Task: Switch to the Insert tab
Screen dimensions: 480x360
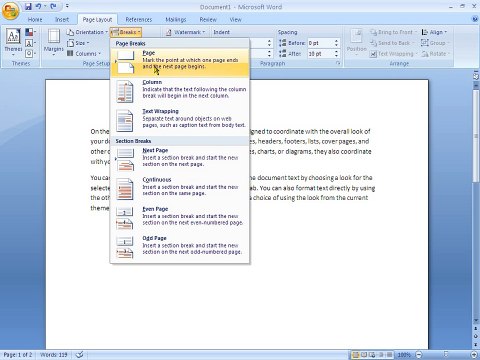Action: (62, 20)
